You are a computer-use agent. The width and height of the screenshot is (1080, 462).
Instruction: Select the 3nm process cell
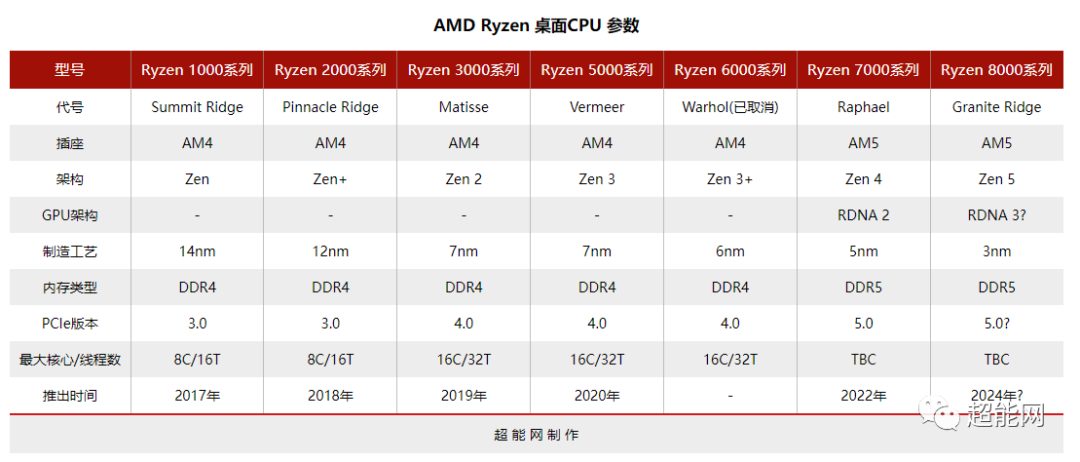pos(997,251)
